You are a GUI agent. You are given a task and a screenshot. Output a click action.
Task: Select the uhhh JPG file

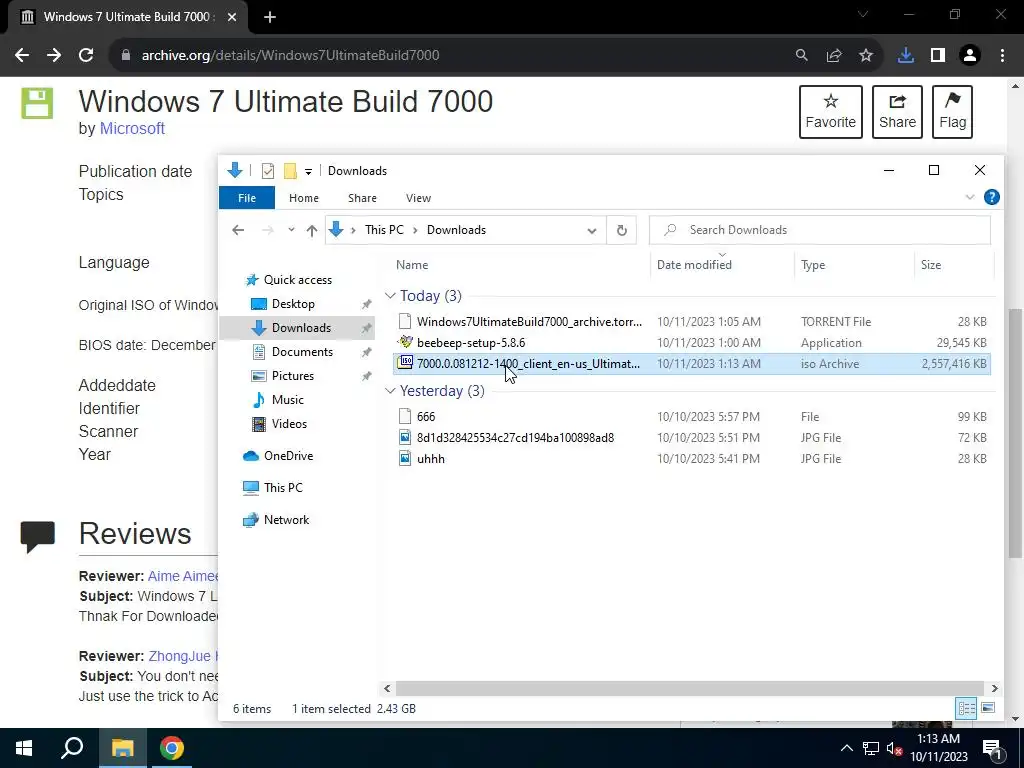pyautogui.click(x=692, y=458)
